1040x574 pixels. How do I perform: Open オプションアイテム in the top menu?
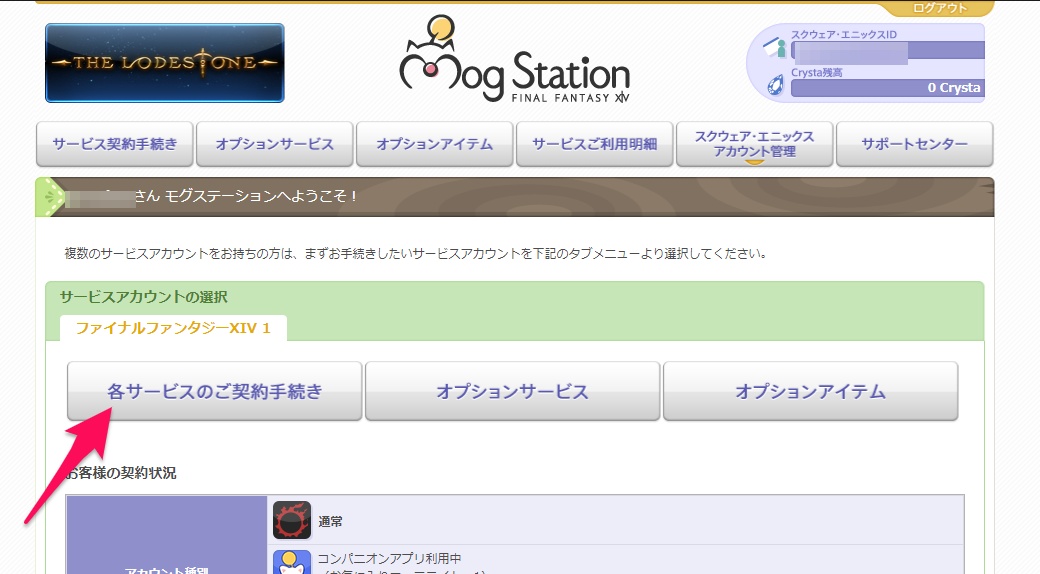point(434,144)
